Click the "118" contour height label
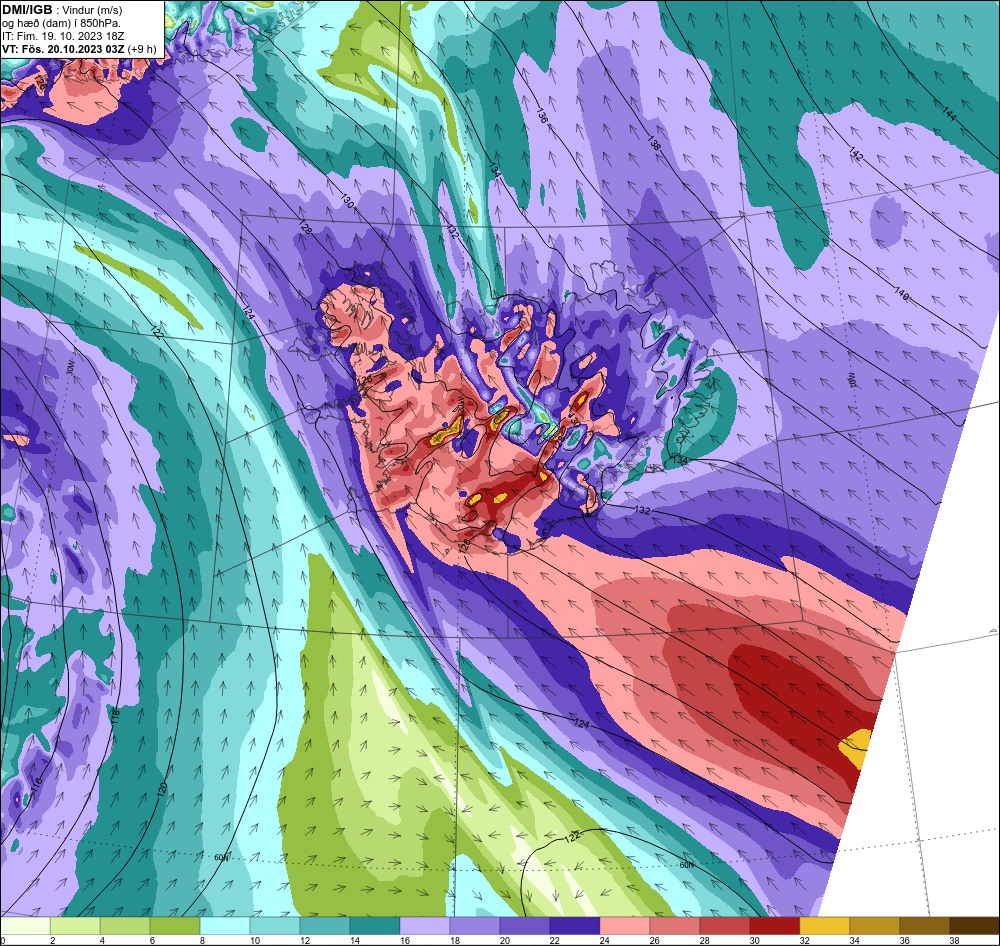This screenshot has width=1000, height=946. click(x=115, y=714)
